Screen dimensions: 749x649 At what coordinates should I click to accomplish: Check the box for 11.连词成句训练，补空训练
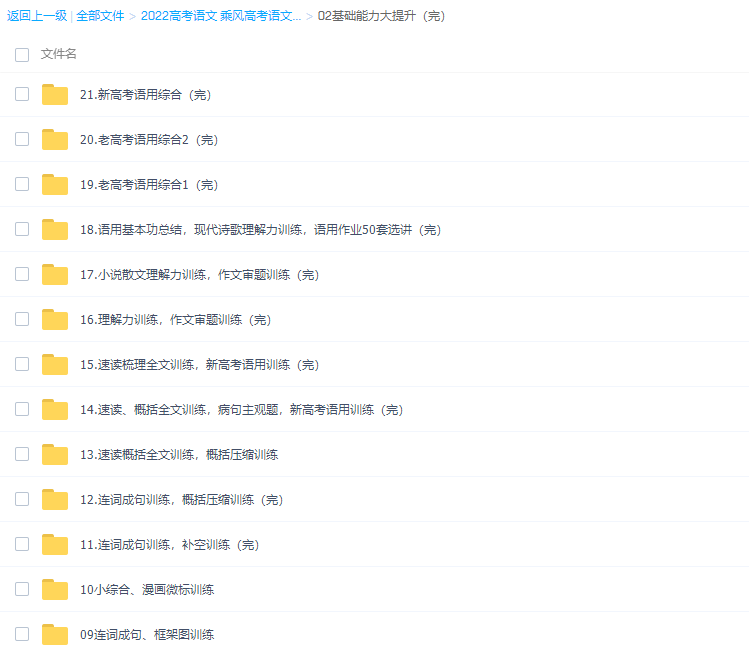pos(22,544)
